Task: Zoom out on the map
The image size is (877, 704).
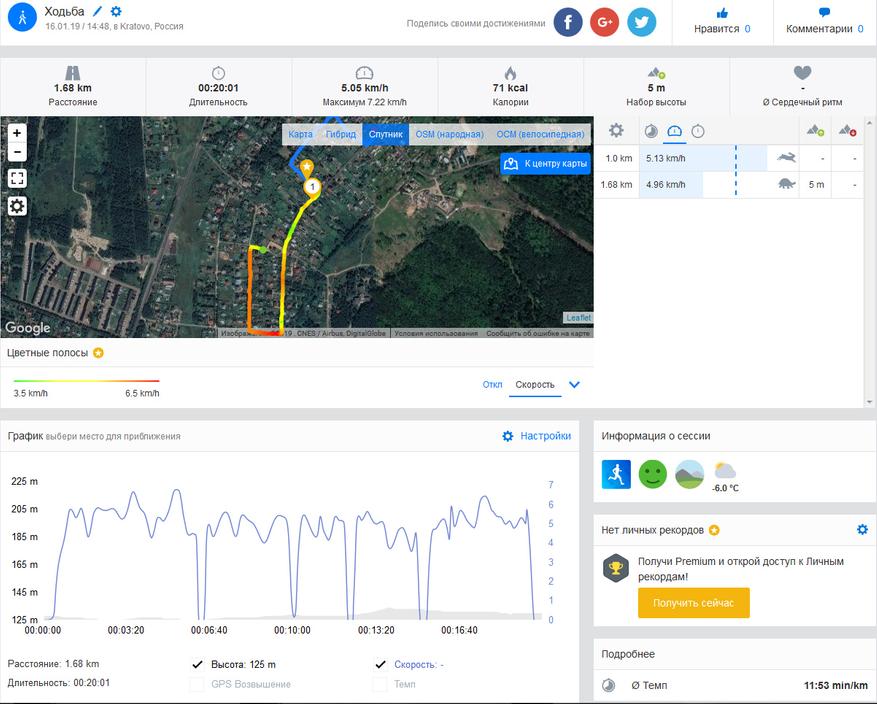Action: tap(17, 152)
